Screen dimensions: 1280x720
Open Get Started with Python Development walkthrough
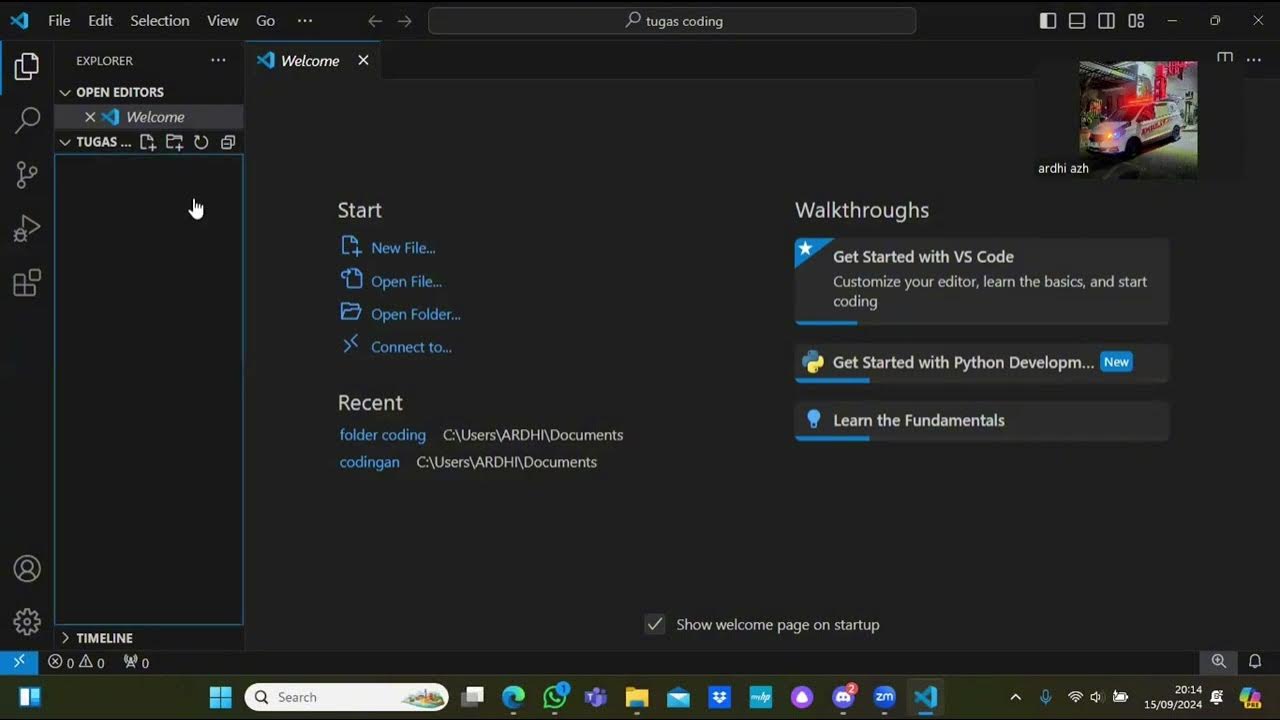pos(981,362)
